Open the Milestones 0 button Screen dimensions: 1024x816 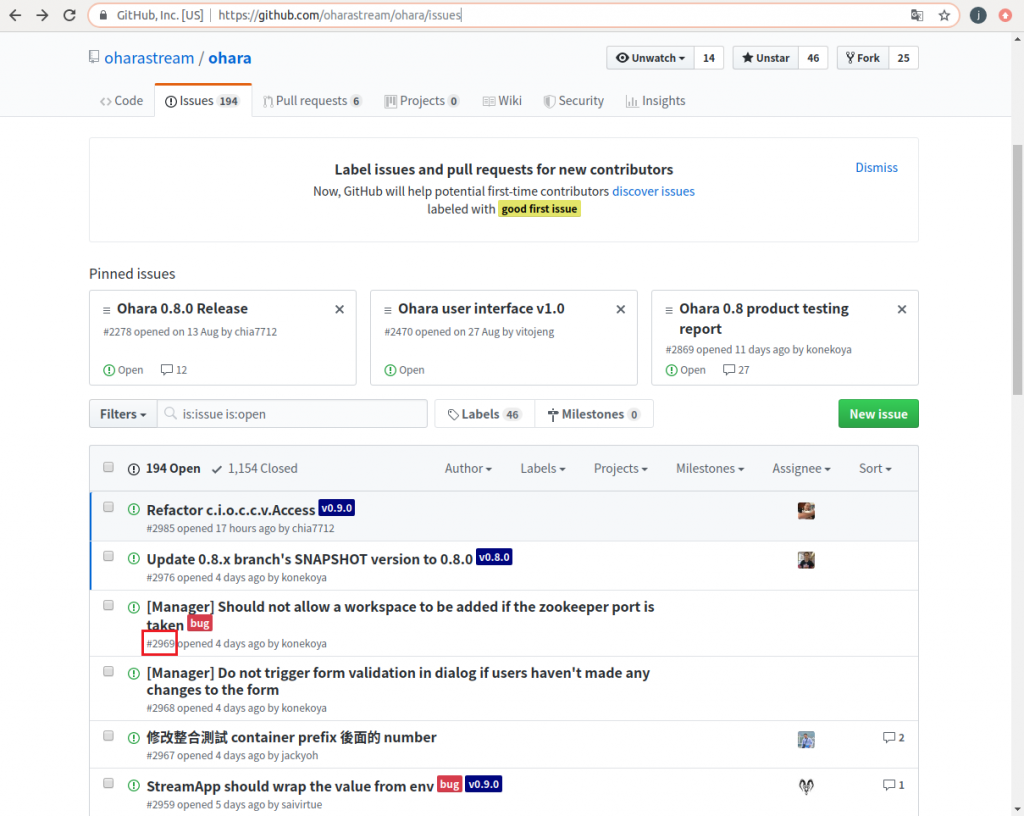click(x=594, y=414)
